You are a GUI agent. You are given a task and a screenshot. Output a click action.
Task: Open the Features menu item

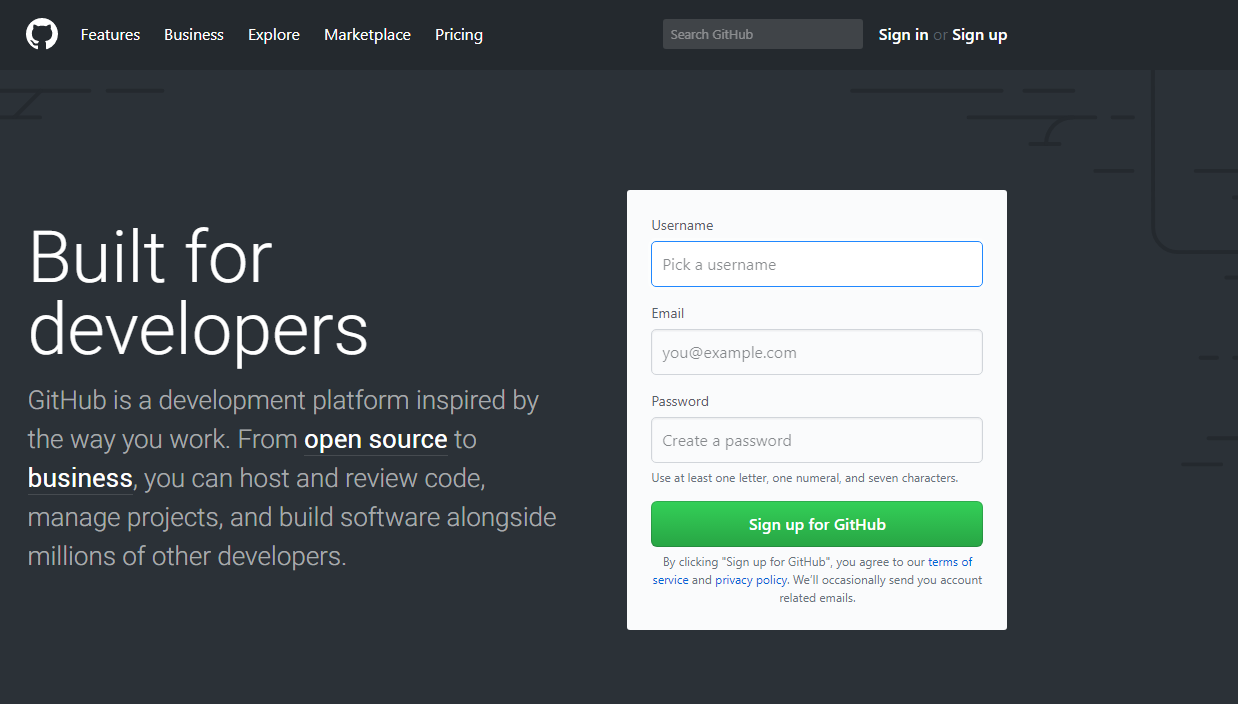click(110, 35)
